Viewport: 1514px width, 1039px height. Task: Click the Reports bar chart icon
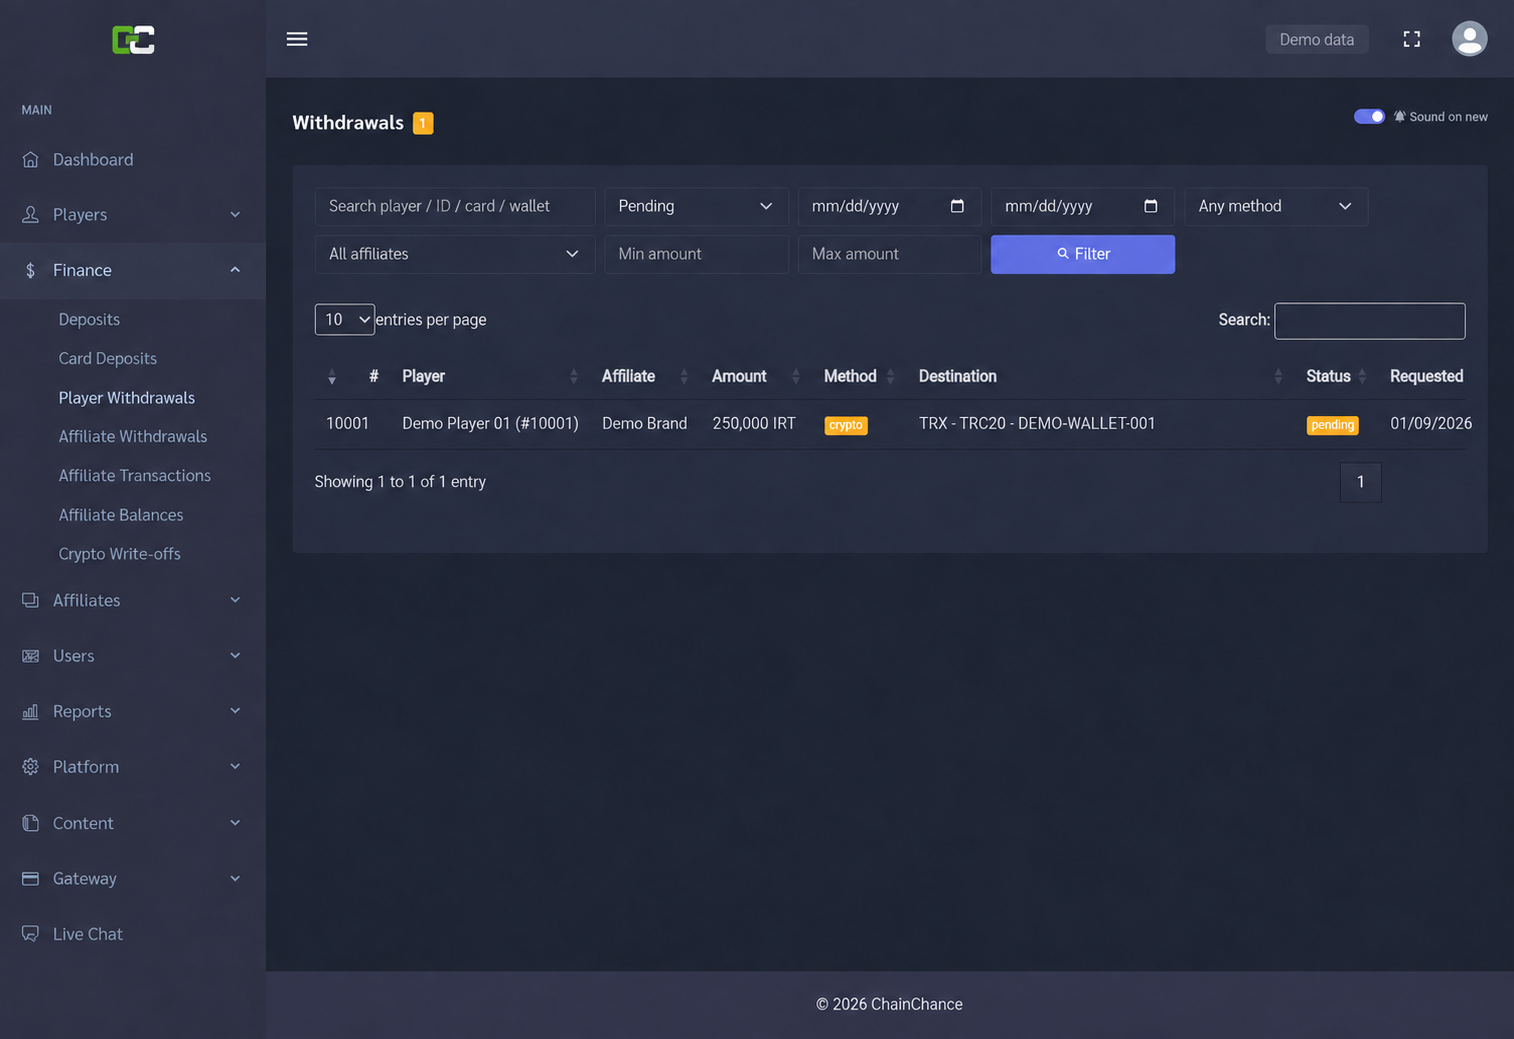click(31, 711)
